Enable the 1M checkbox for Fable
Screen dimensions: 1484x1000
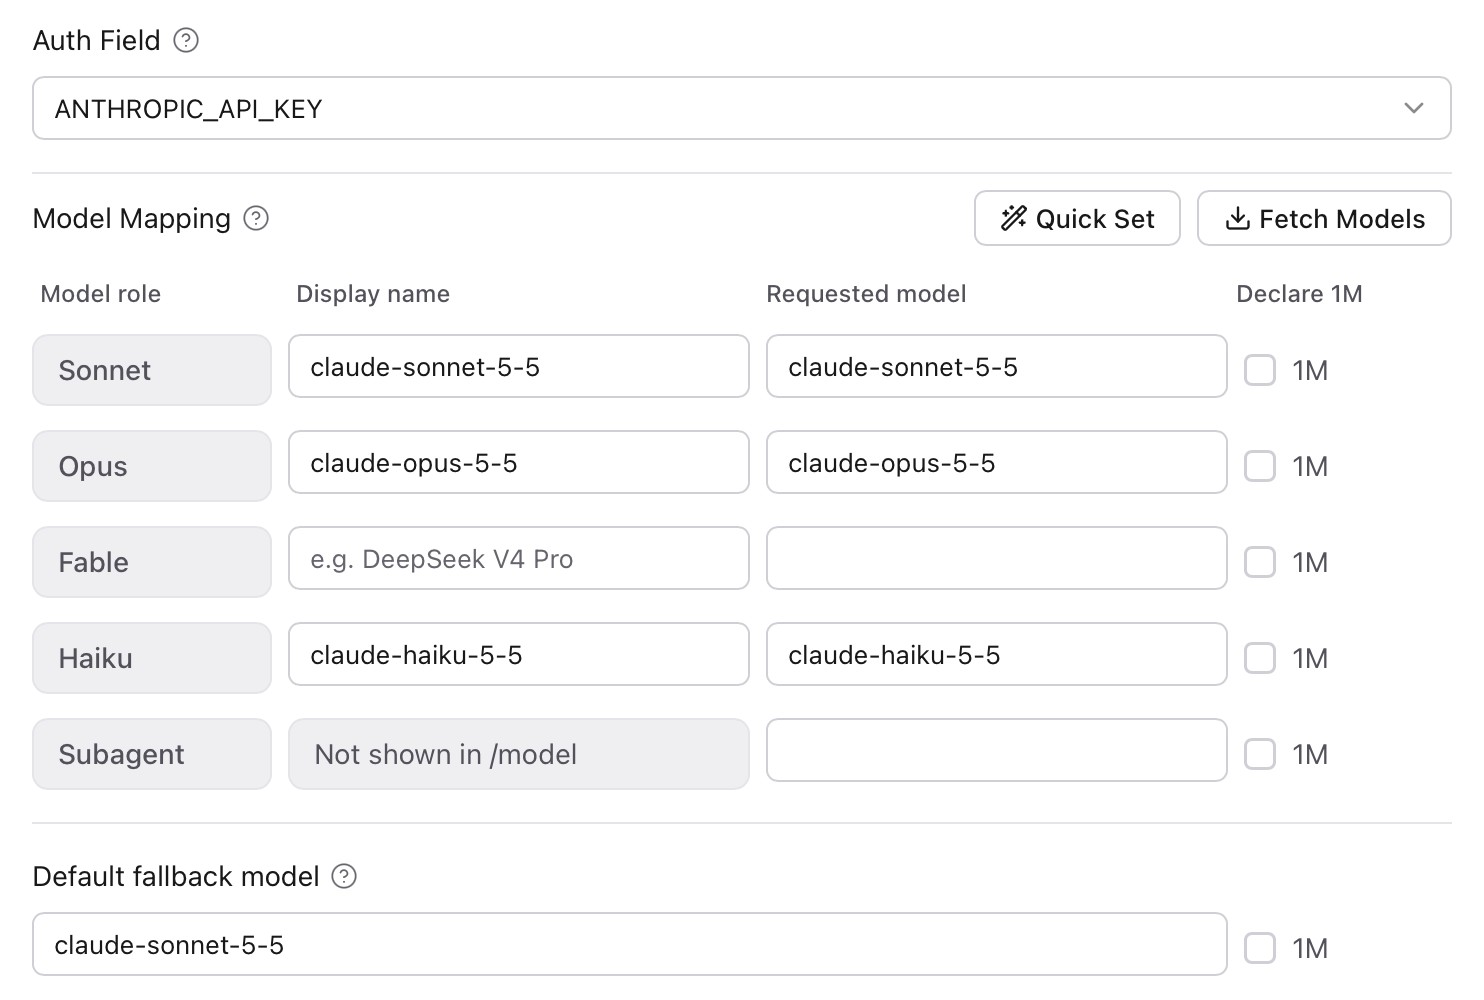coord(1260,562)
